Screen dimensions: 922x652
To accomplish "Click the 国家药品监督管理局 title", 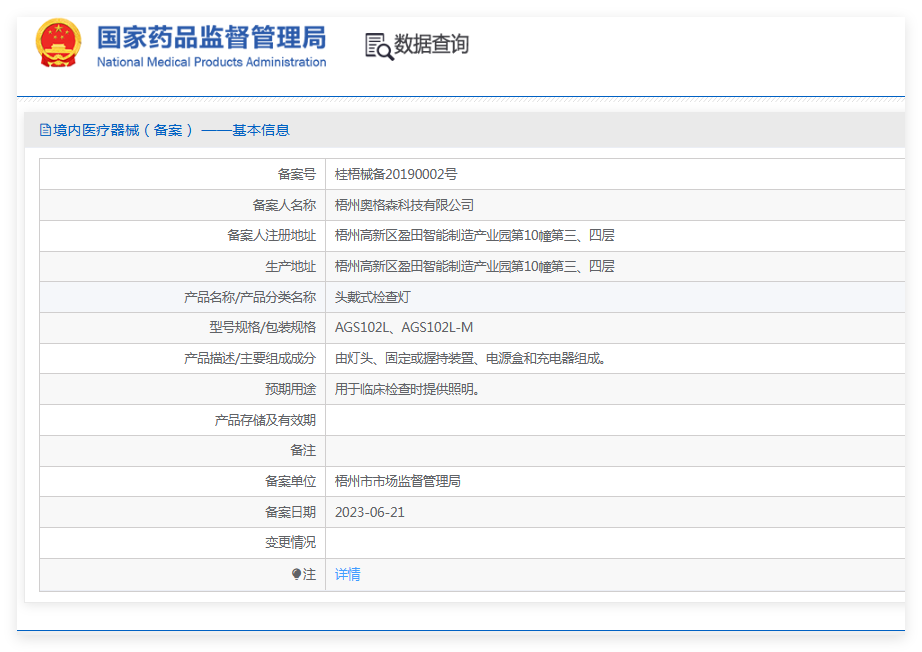I will tap(211, 38).
